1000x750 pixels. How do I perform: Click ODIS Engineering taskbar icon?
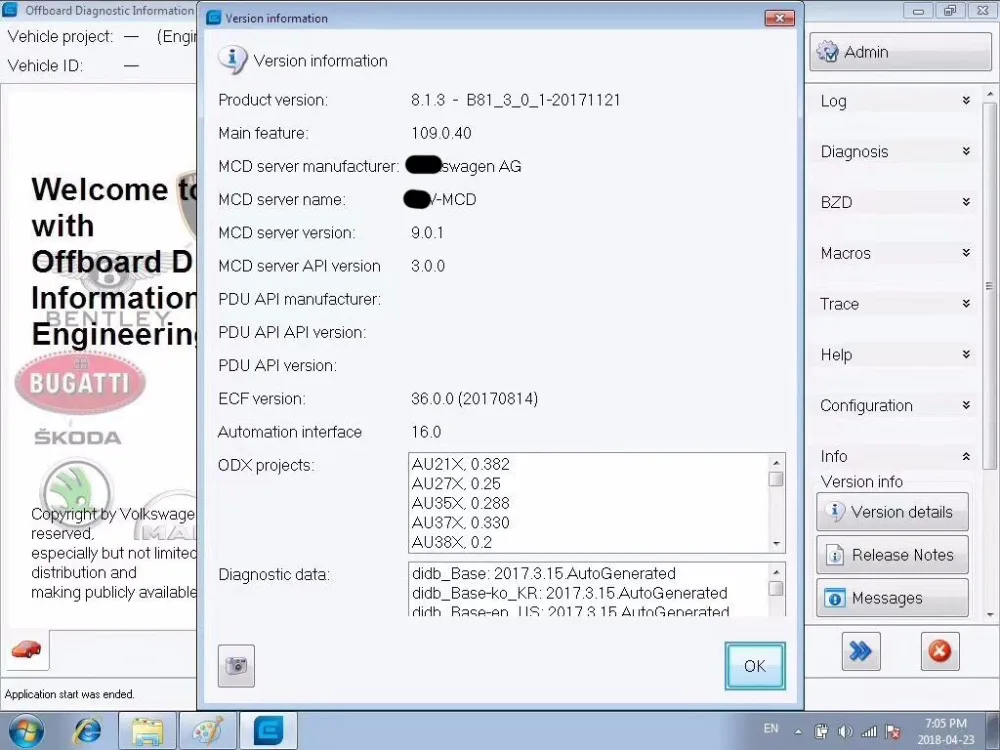[268, 732]
